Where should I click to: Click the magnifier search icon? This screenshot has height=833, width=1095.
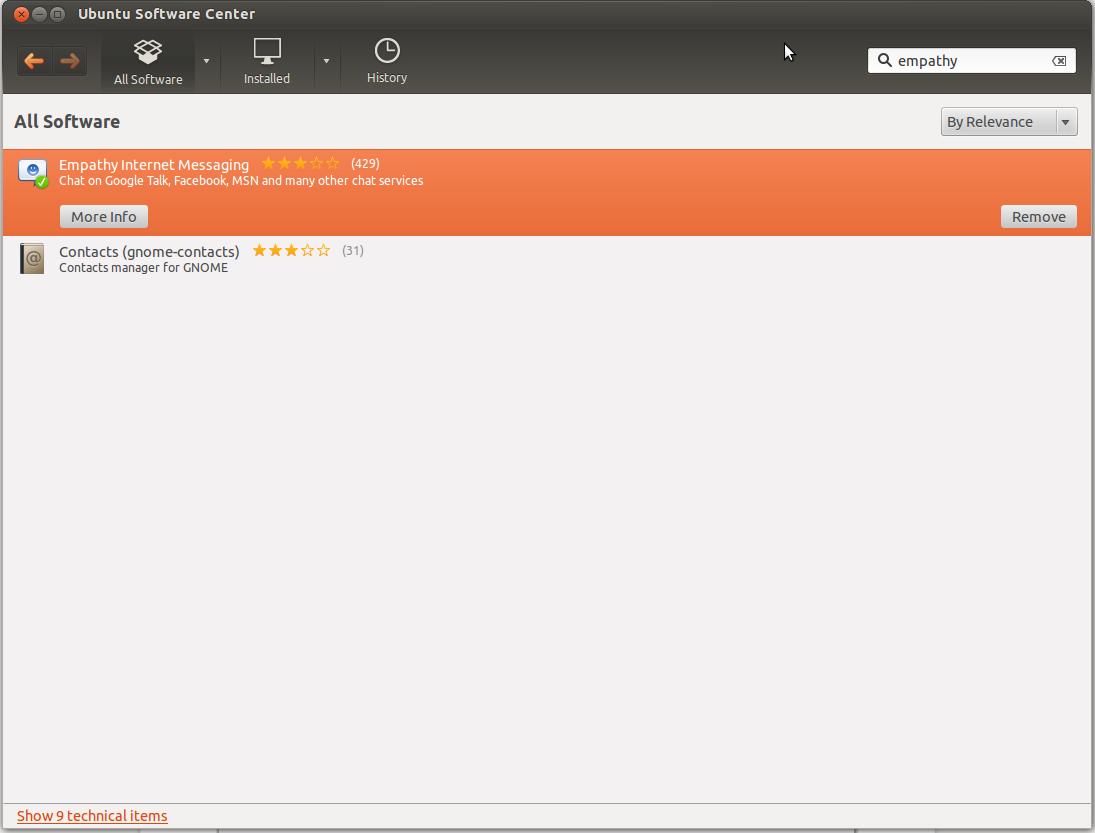tap(884, 60)
